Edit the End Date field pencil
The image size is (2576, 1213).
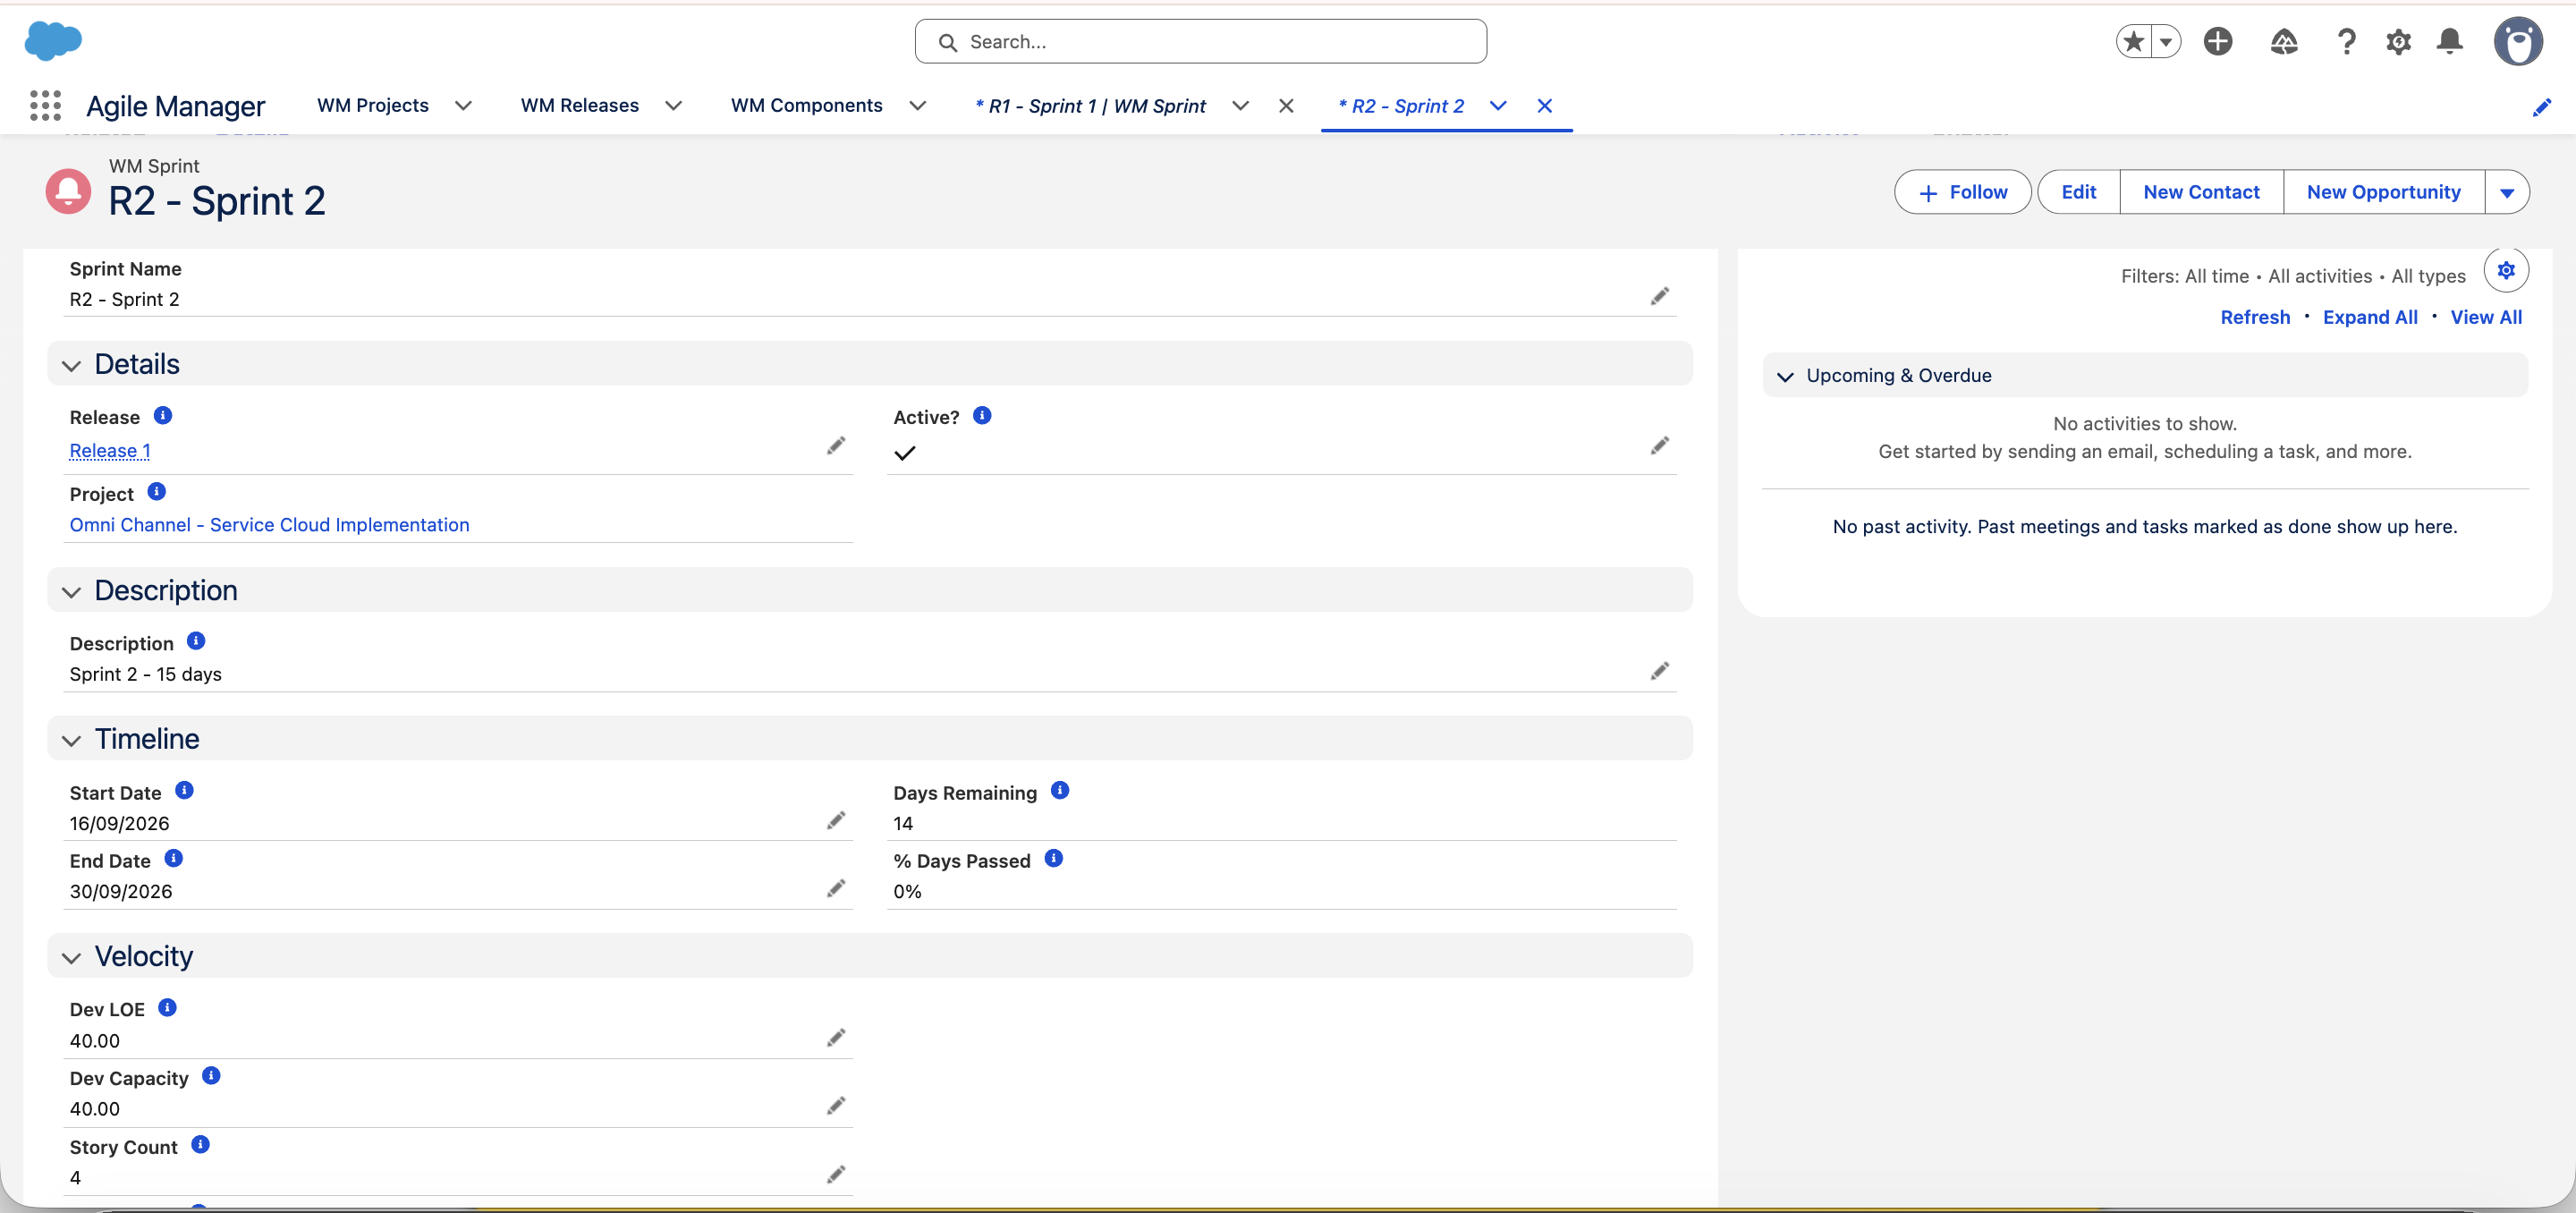click(x=836, y=888)
